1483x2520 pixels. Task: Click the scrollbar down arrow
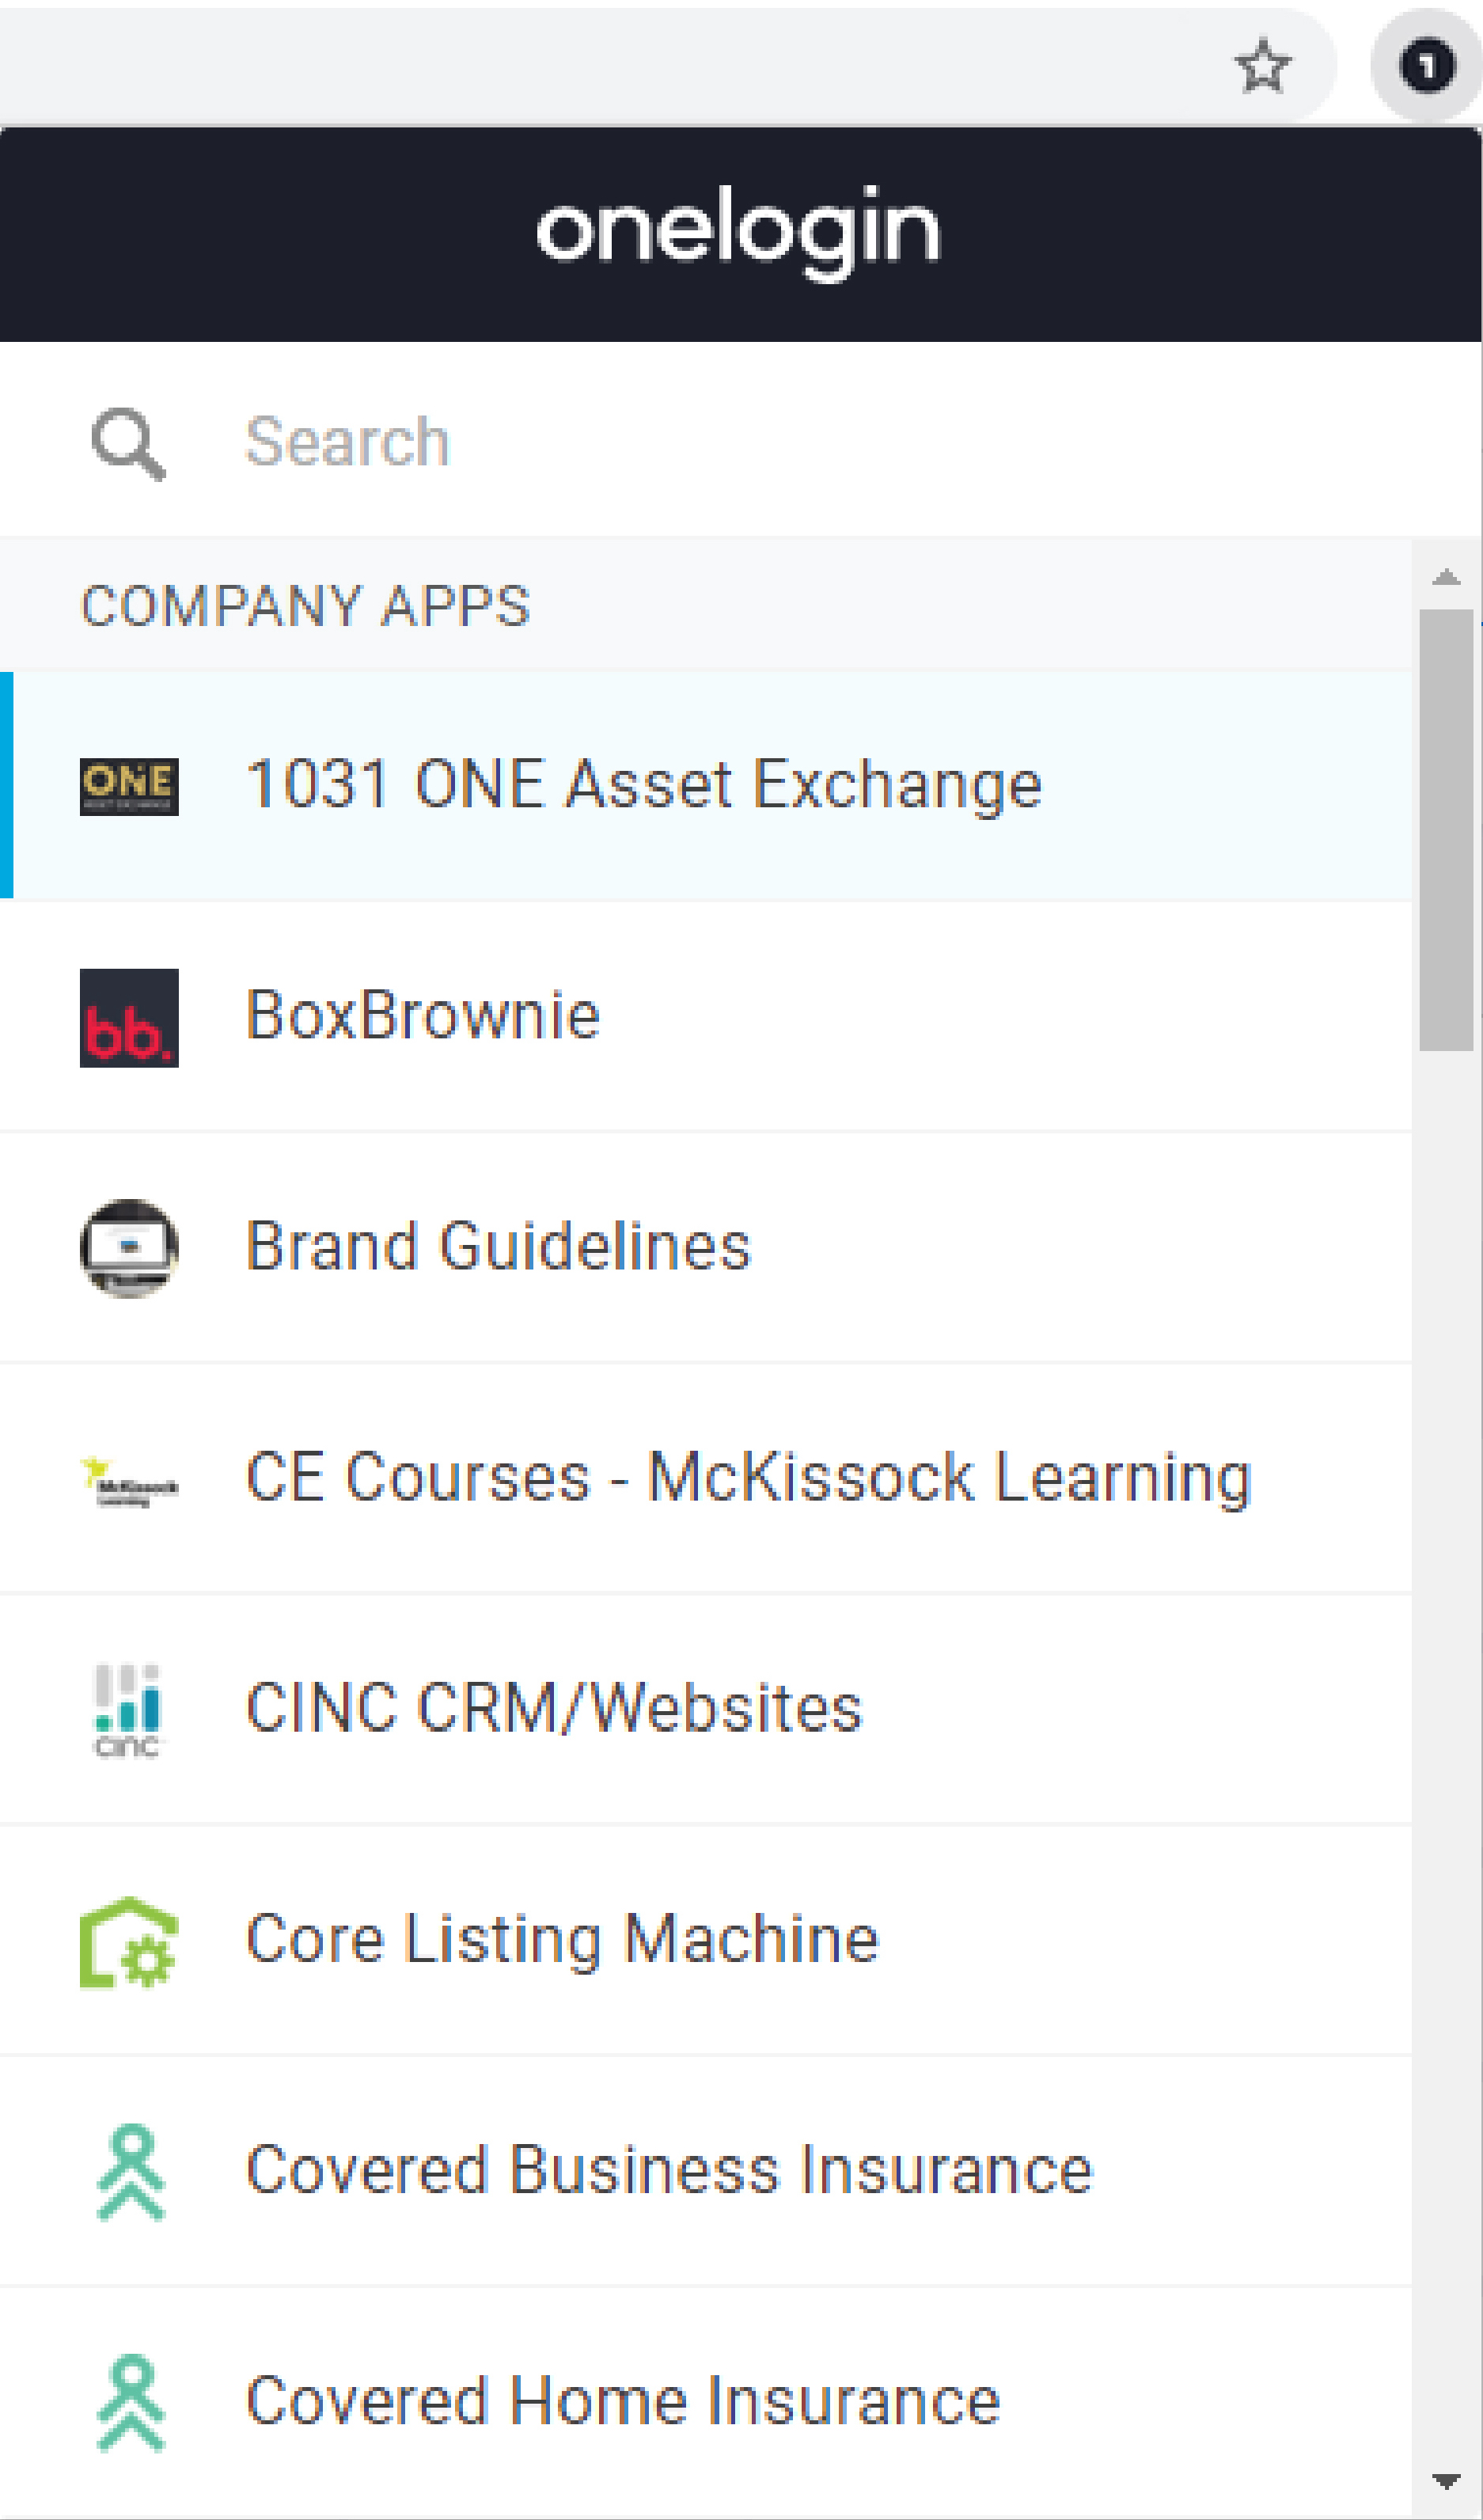[x=1446, y=2481]
